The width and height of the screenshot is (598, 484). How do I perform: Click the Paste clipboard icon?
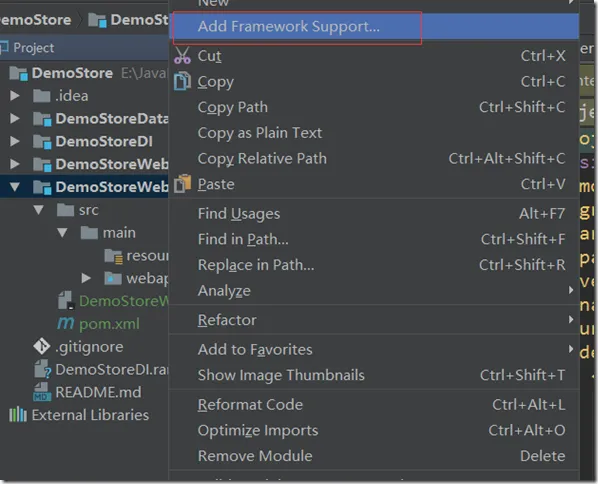coord(182,183)
